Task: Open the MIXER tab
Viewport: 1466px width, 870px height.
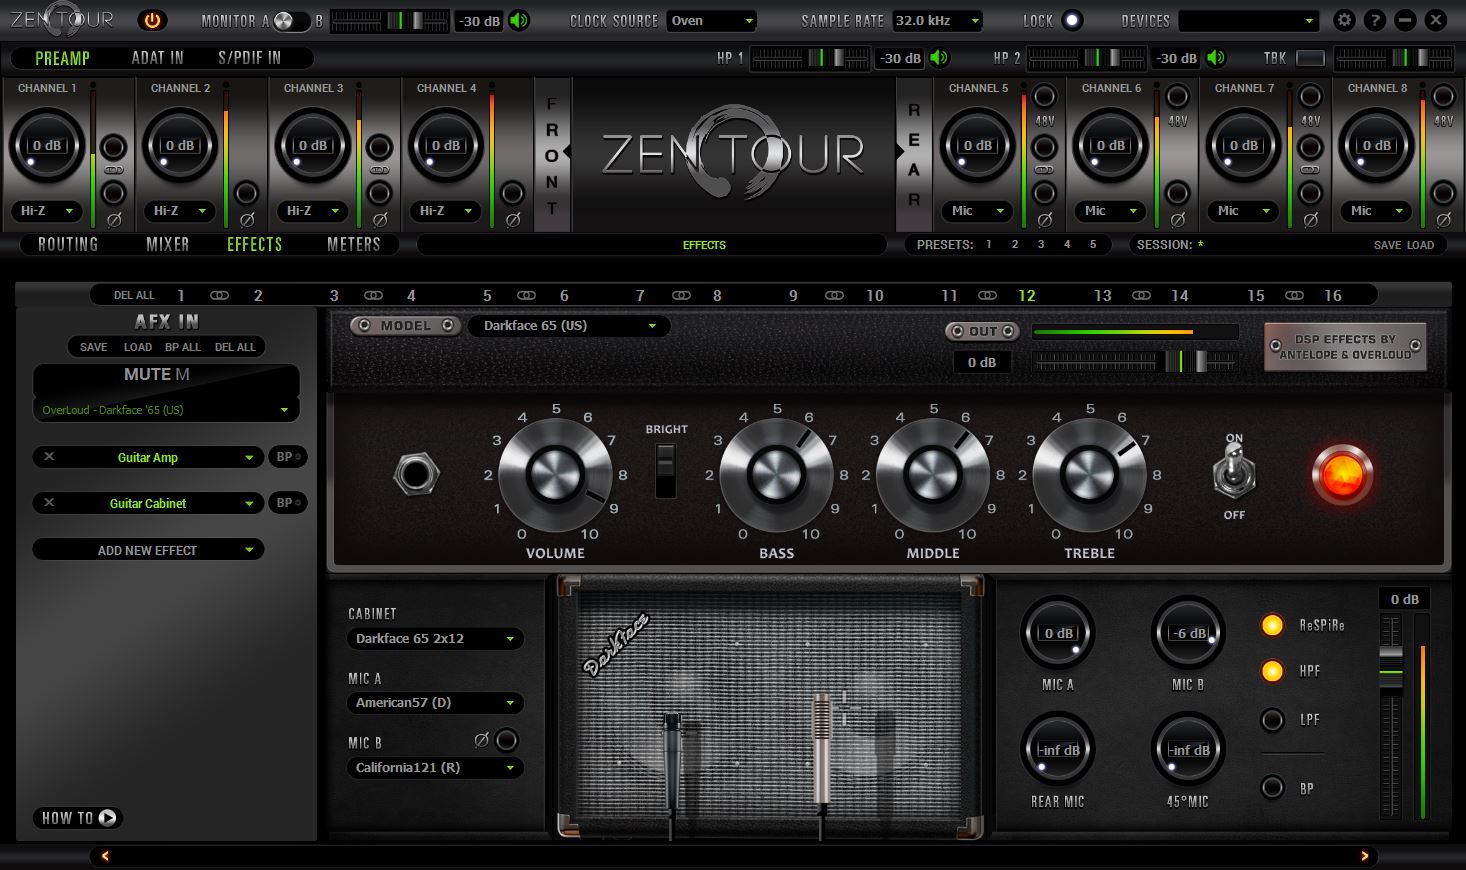Action: pyautogui.click(x=167, y=244)
